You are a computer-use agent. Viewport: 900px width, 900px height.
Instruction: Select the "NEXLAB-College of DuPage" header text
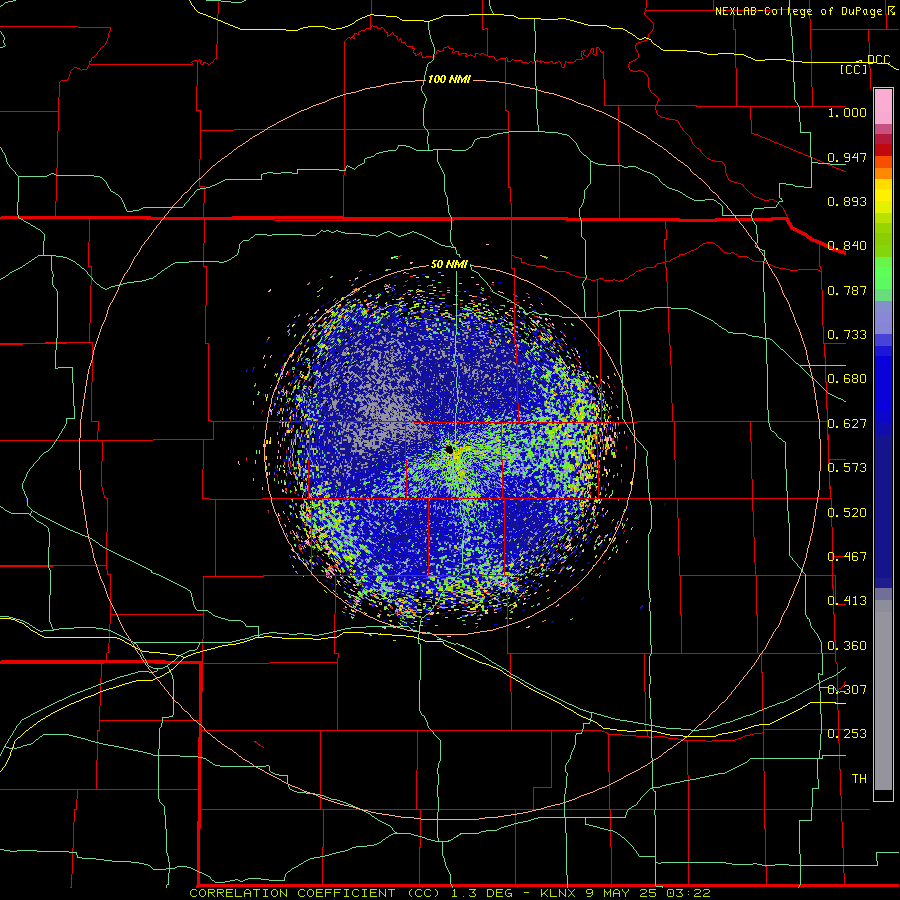798,11
